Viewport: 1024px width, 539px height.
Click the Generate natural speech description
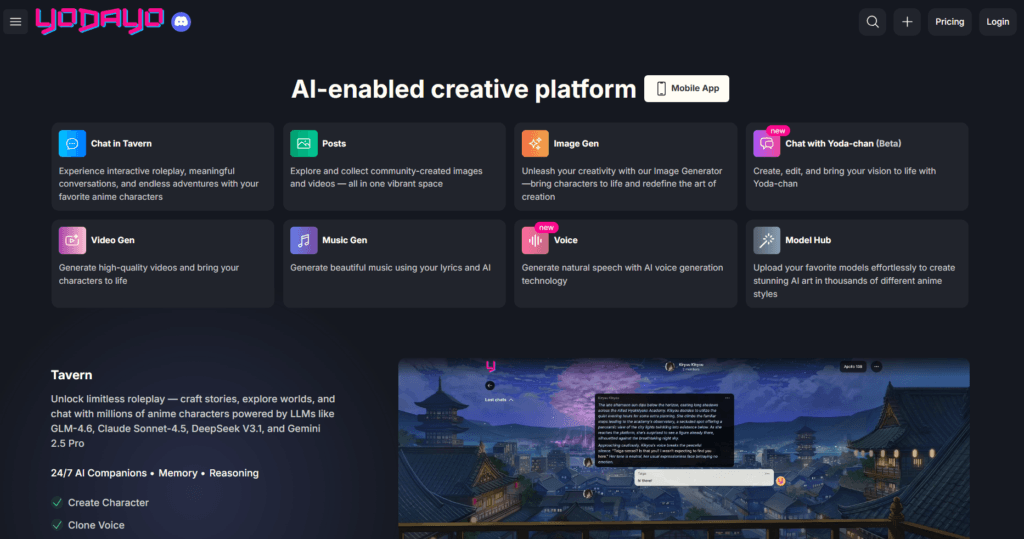point(622,274)
